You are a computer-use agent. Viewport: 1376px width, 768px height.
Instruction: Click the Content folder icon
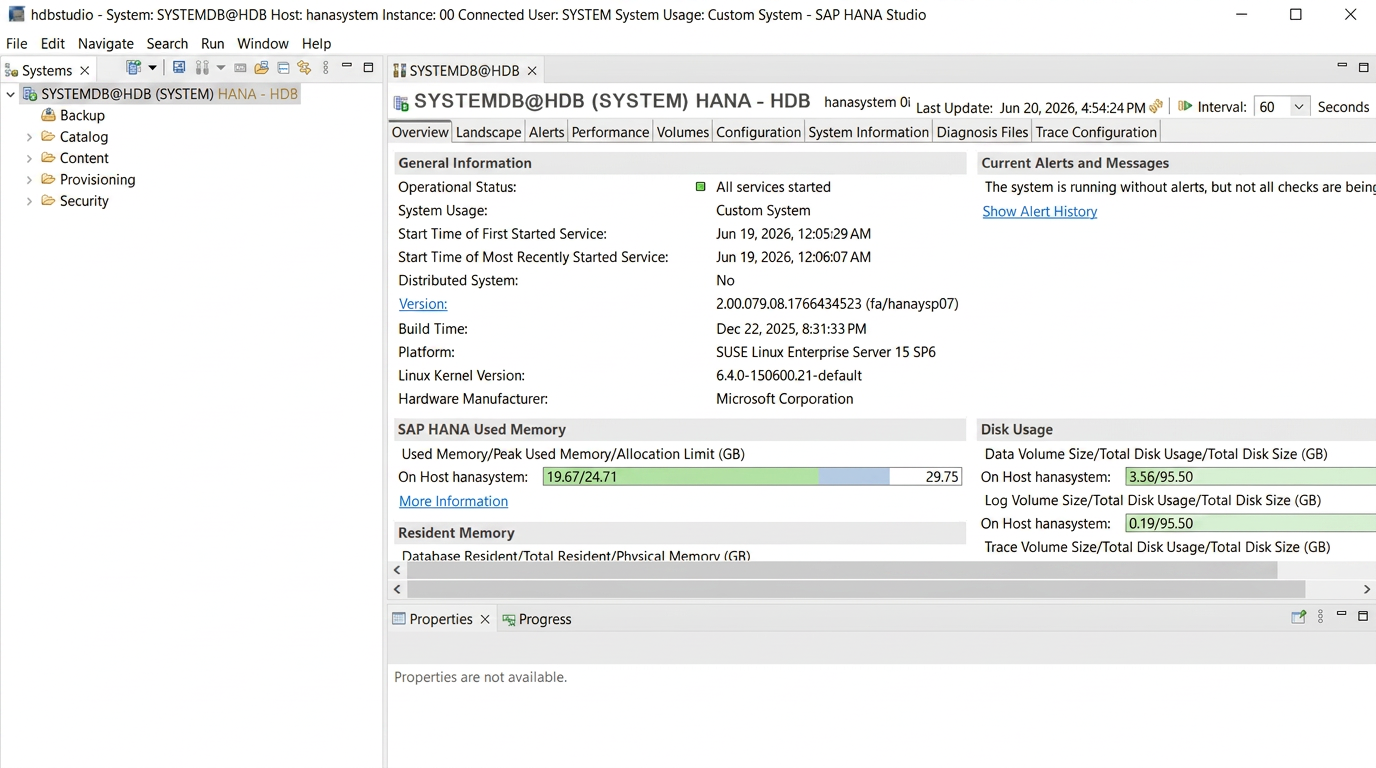tap(48, 157)
